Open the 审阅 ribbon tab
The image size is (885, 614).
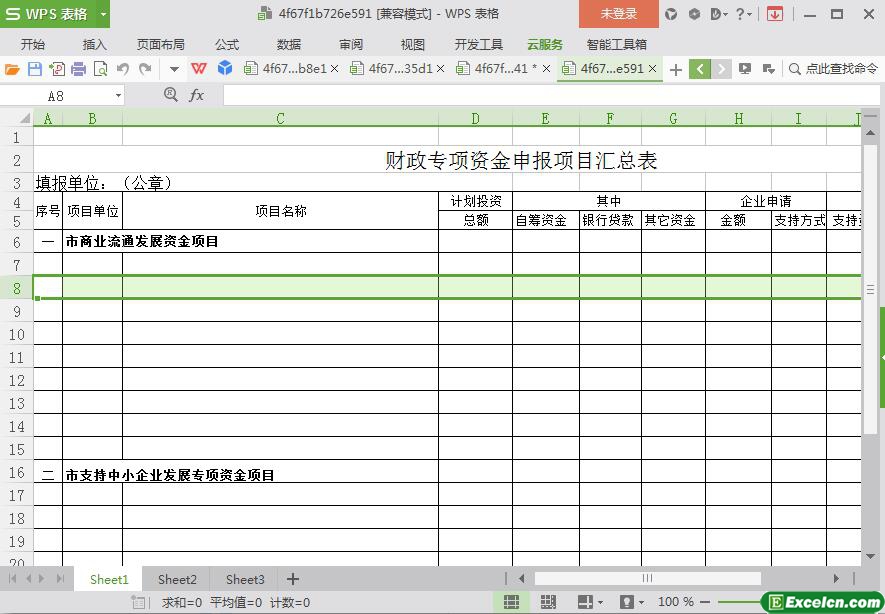click(x=351, y=44)
